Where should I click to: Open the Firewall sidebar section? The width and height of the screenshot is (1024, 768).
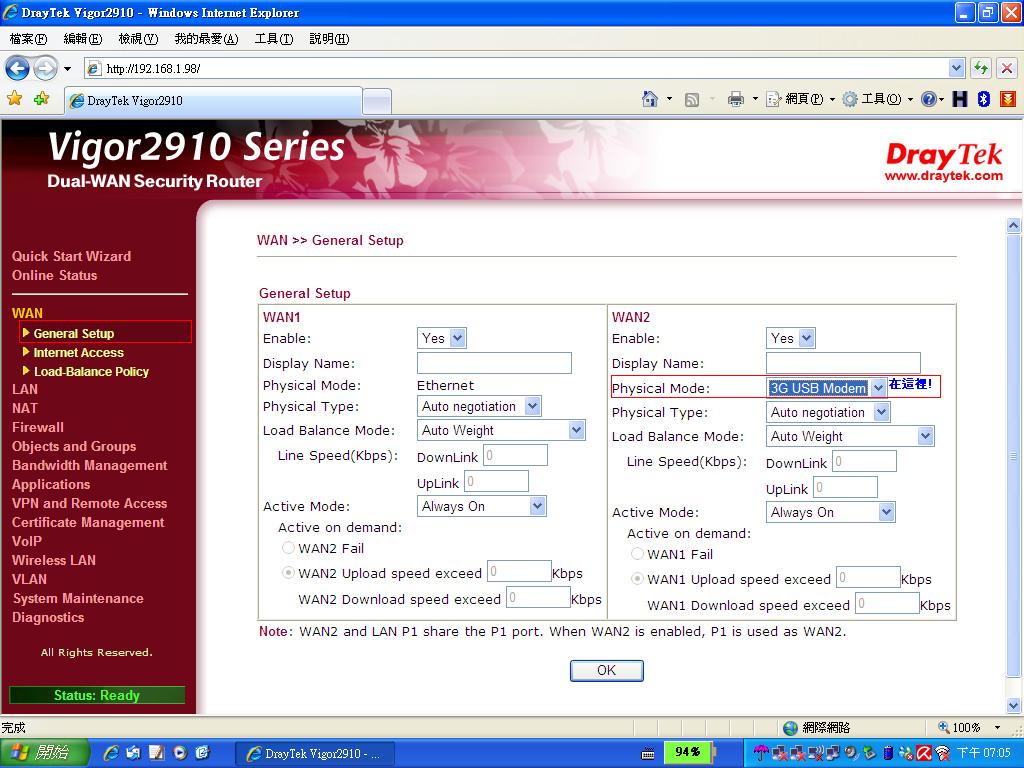coord(38,427)
